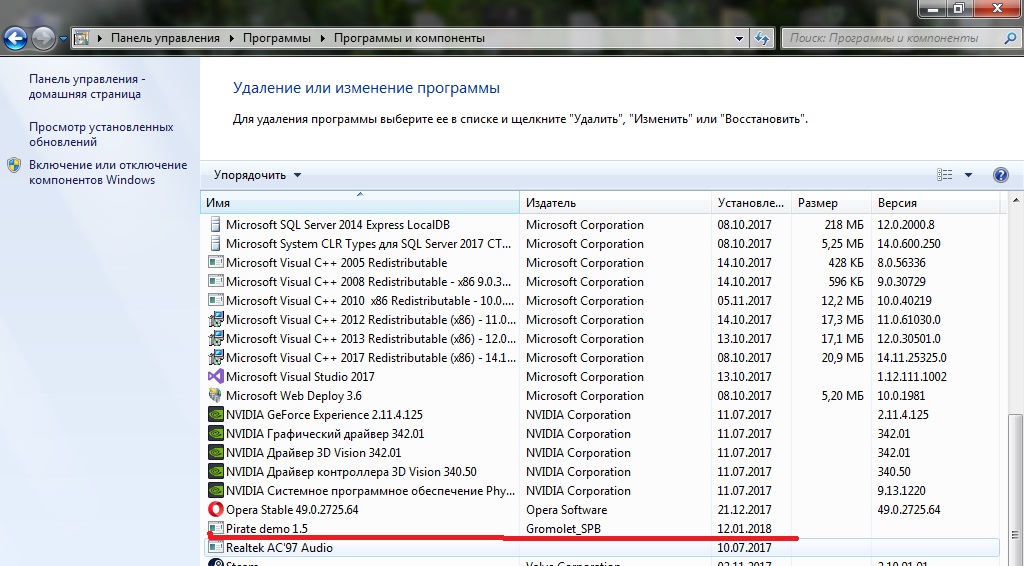Go to Панель управления домашняя страница link
1024x566 pixels.
85,86
